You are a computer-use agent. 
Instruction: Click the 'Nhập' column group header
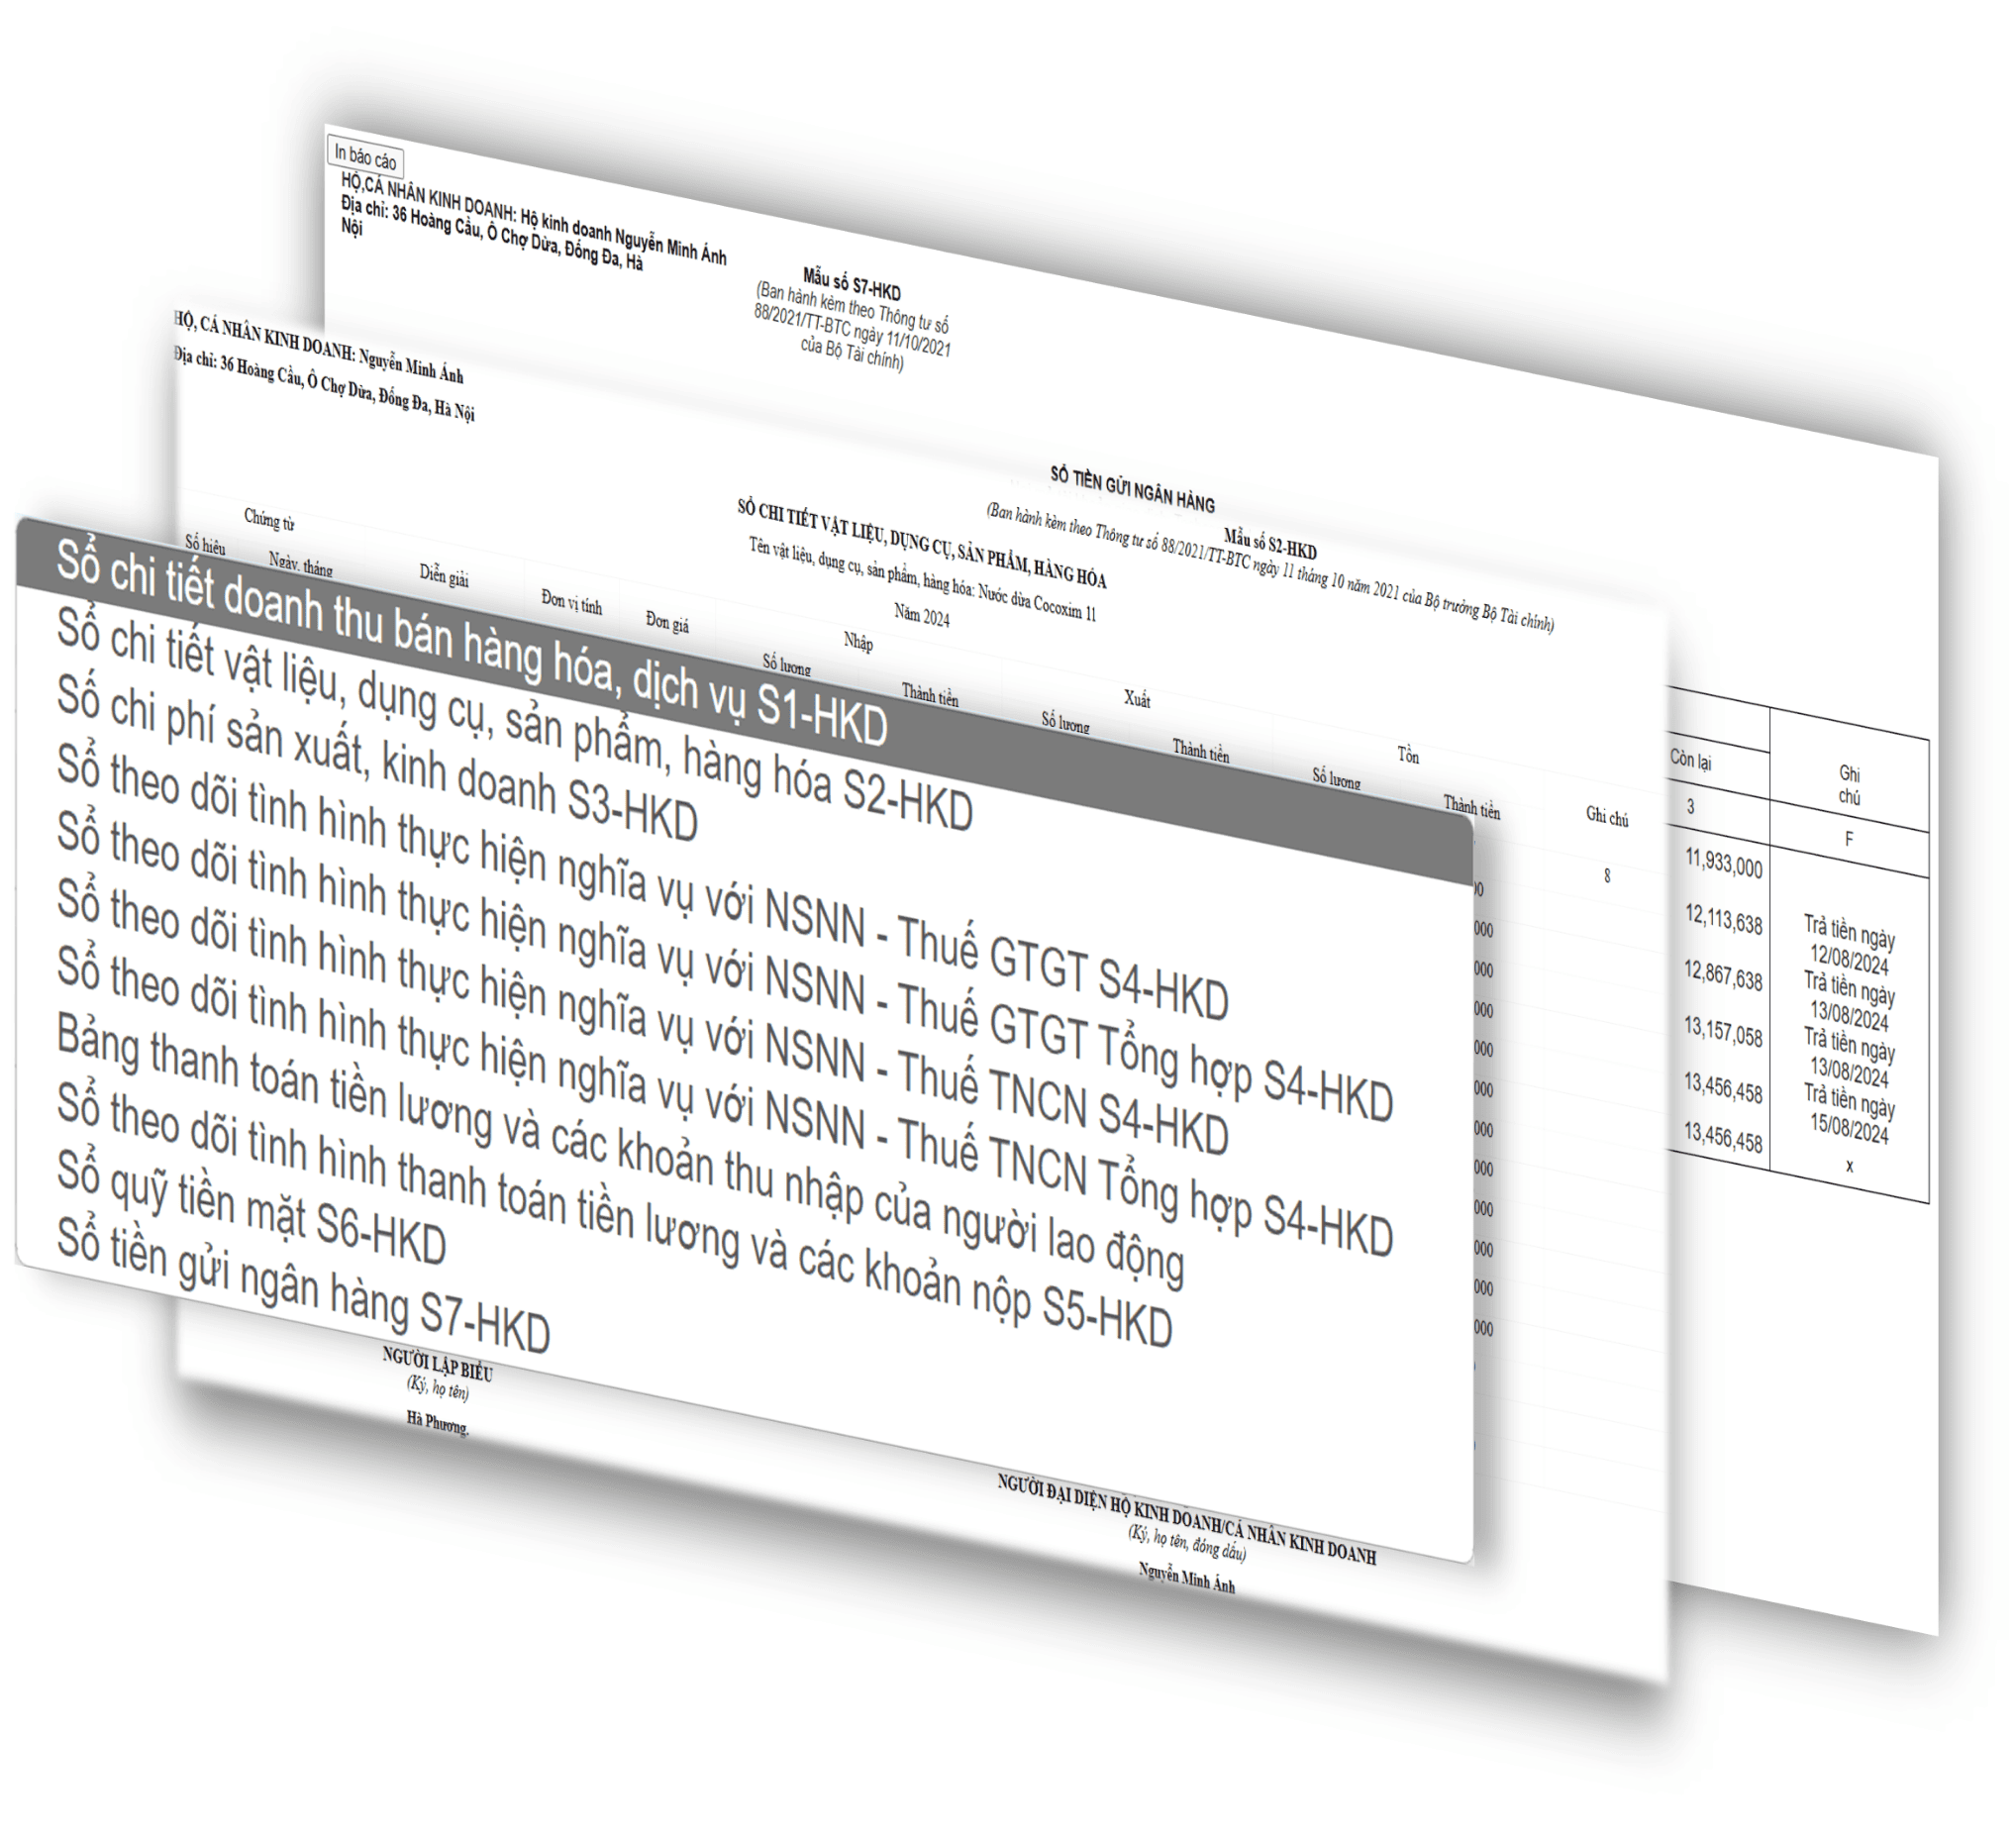pos(858,642)
